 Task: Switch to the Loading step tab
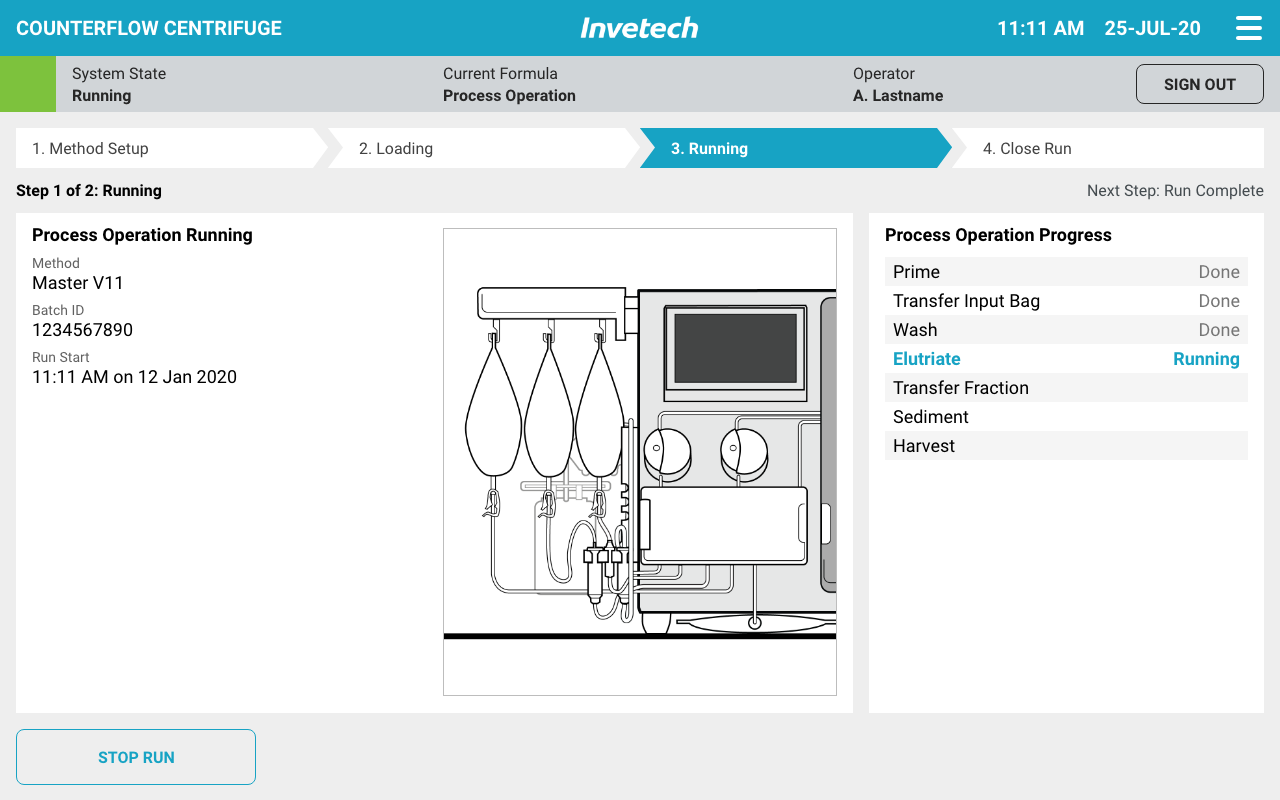480,148
